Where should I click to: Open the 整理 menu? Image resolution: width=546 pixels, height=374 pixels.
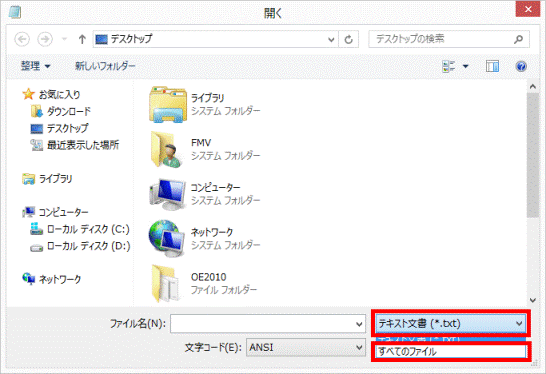tap(35, 66)
